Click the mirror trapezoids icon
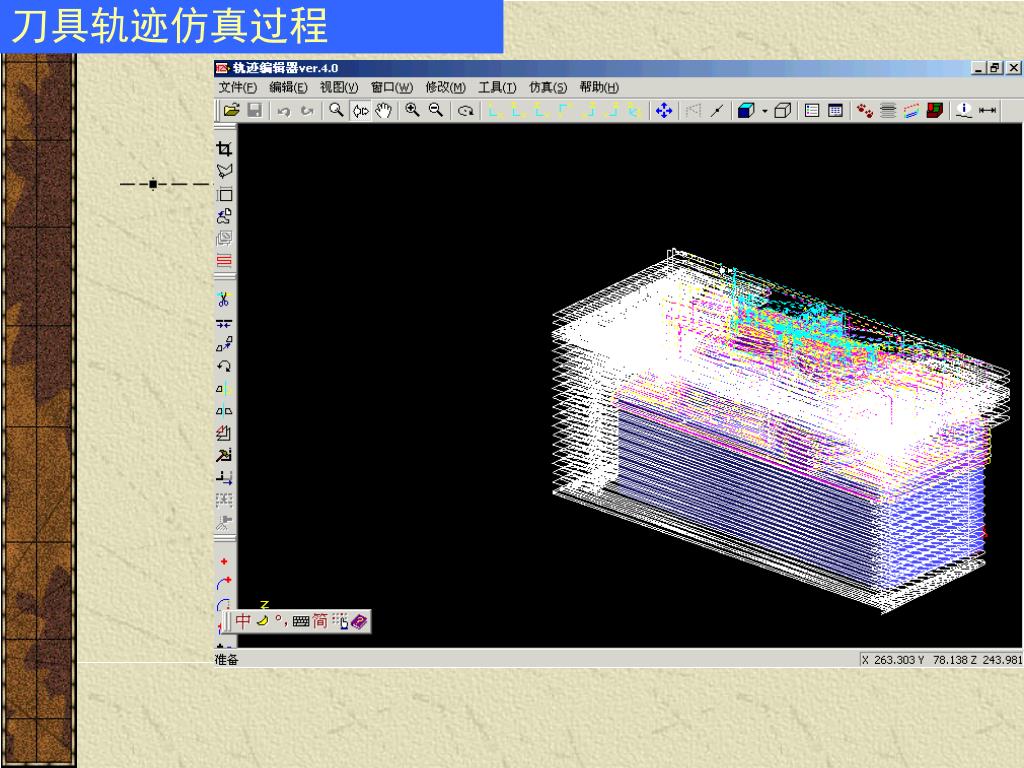The image size is (1024, 768). [x=224, y=411]
